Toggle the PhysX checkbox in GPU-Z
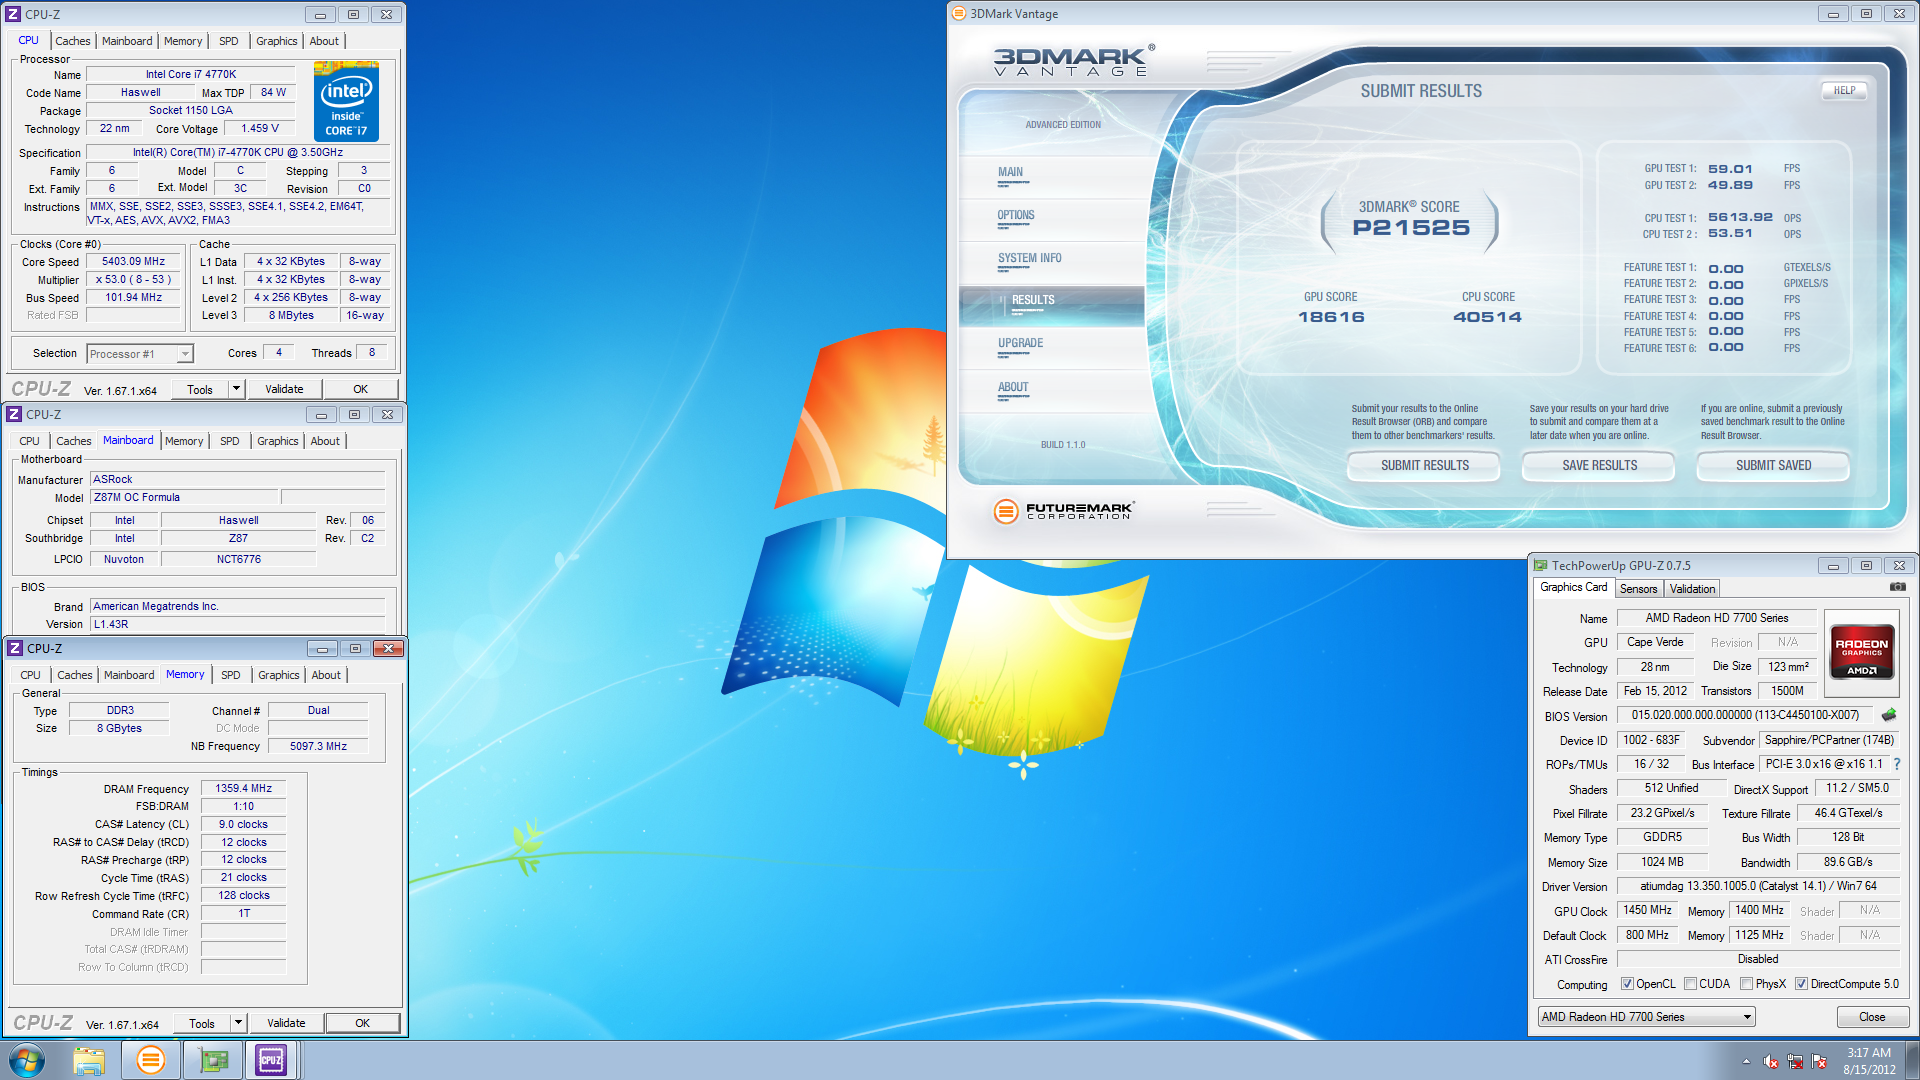 [x=1746, y=984]
